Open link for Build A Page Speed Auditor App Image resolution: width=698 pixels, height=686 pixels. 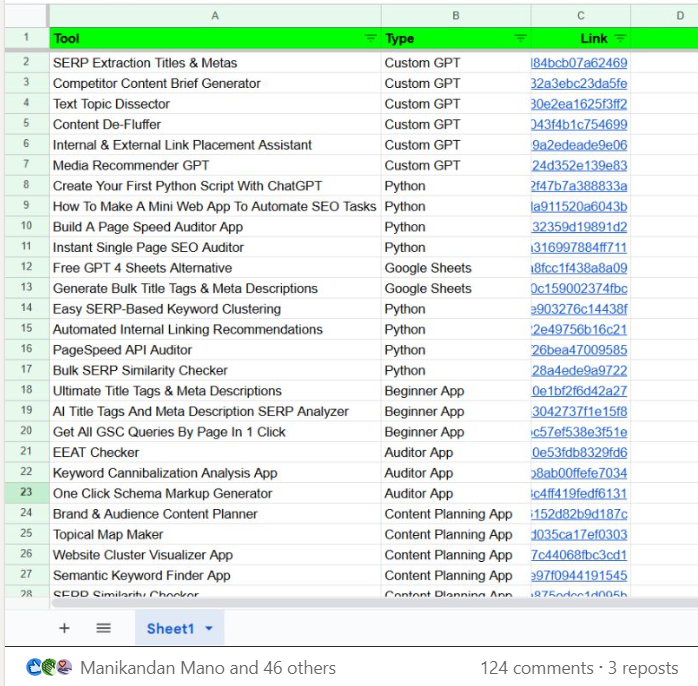click(579, 227)
